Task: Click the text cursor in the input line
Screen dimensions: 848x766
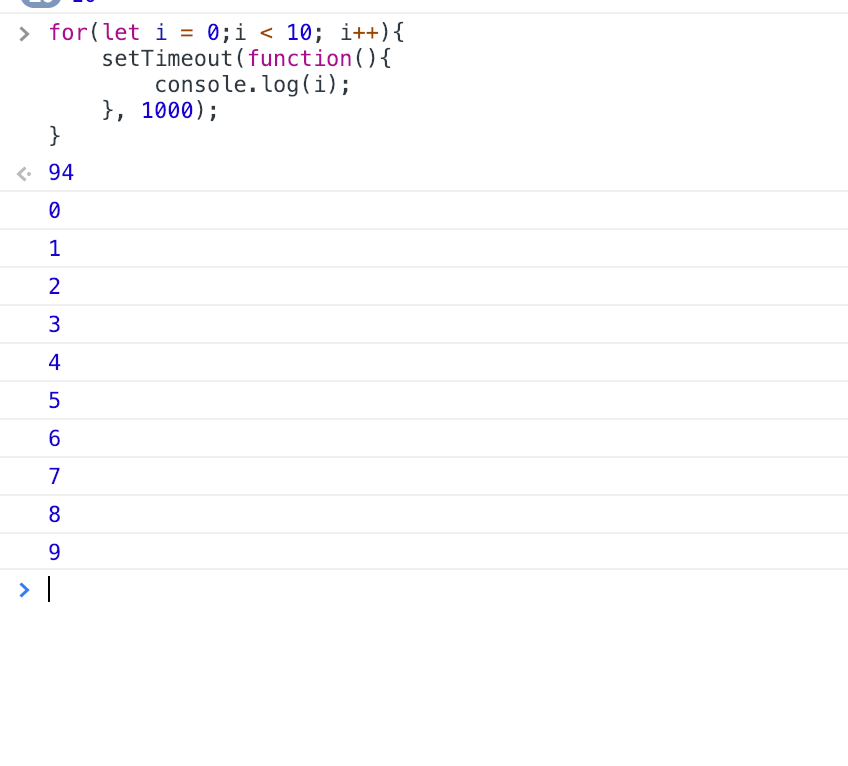Action: click(x=48, y=589)
